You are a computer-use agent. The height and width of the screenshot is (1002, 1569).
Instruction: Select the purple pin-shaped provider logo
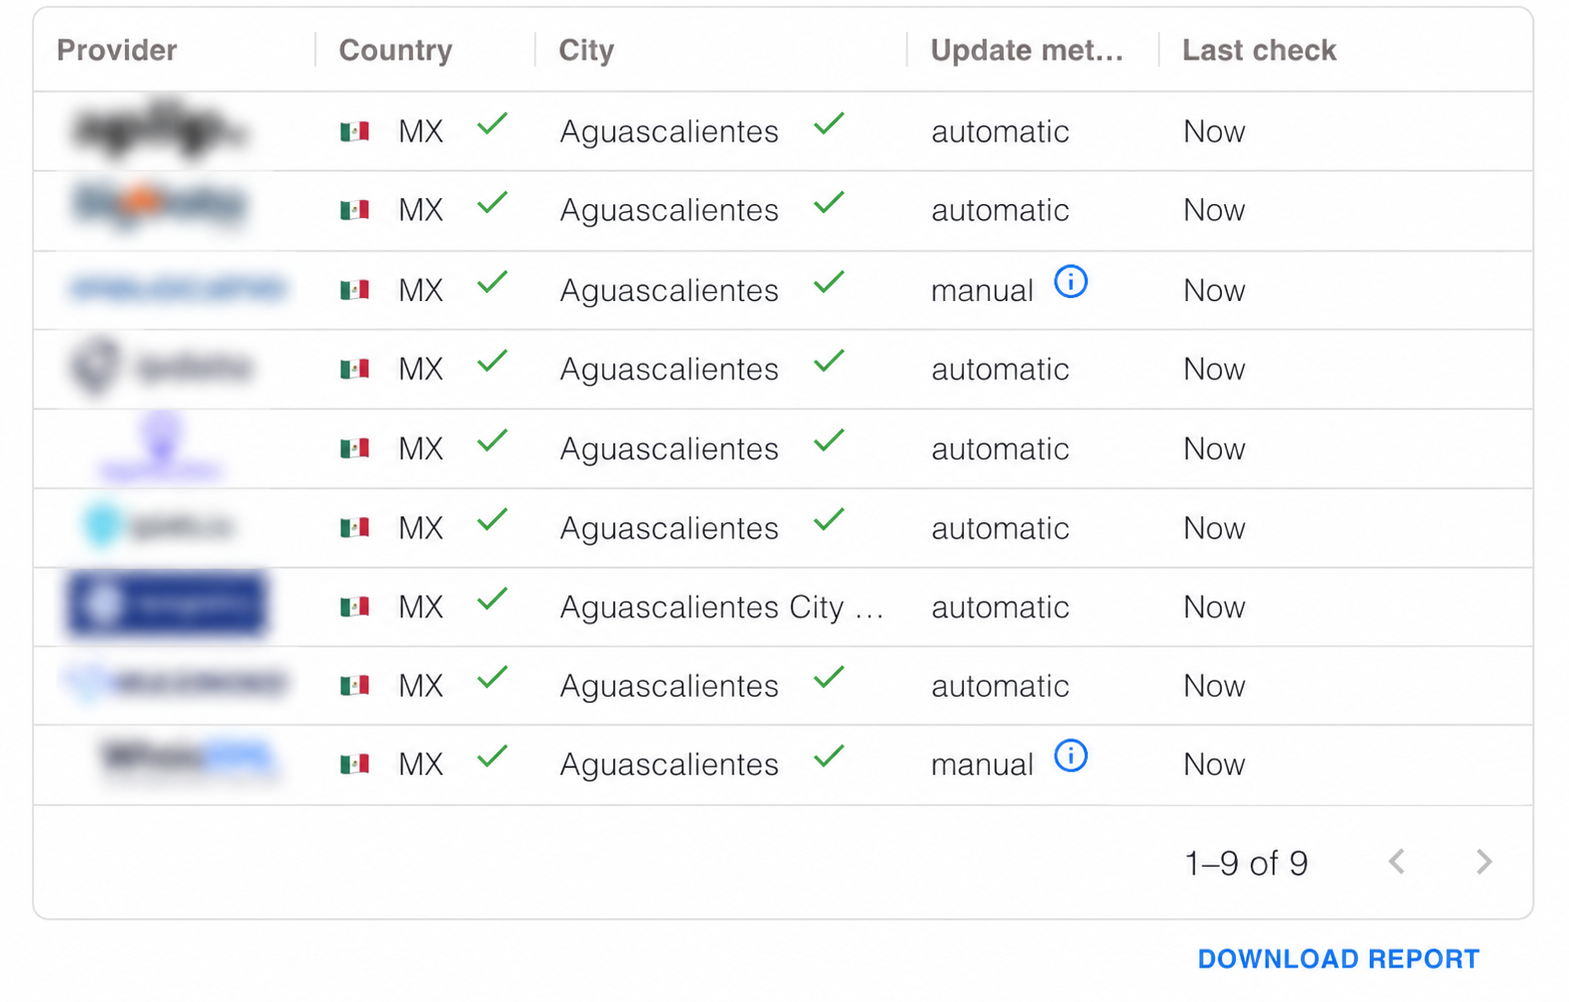(161, 447)
